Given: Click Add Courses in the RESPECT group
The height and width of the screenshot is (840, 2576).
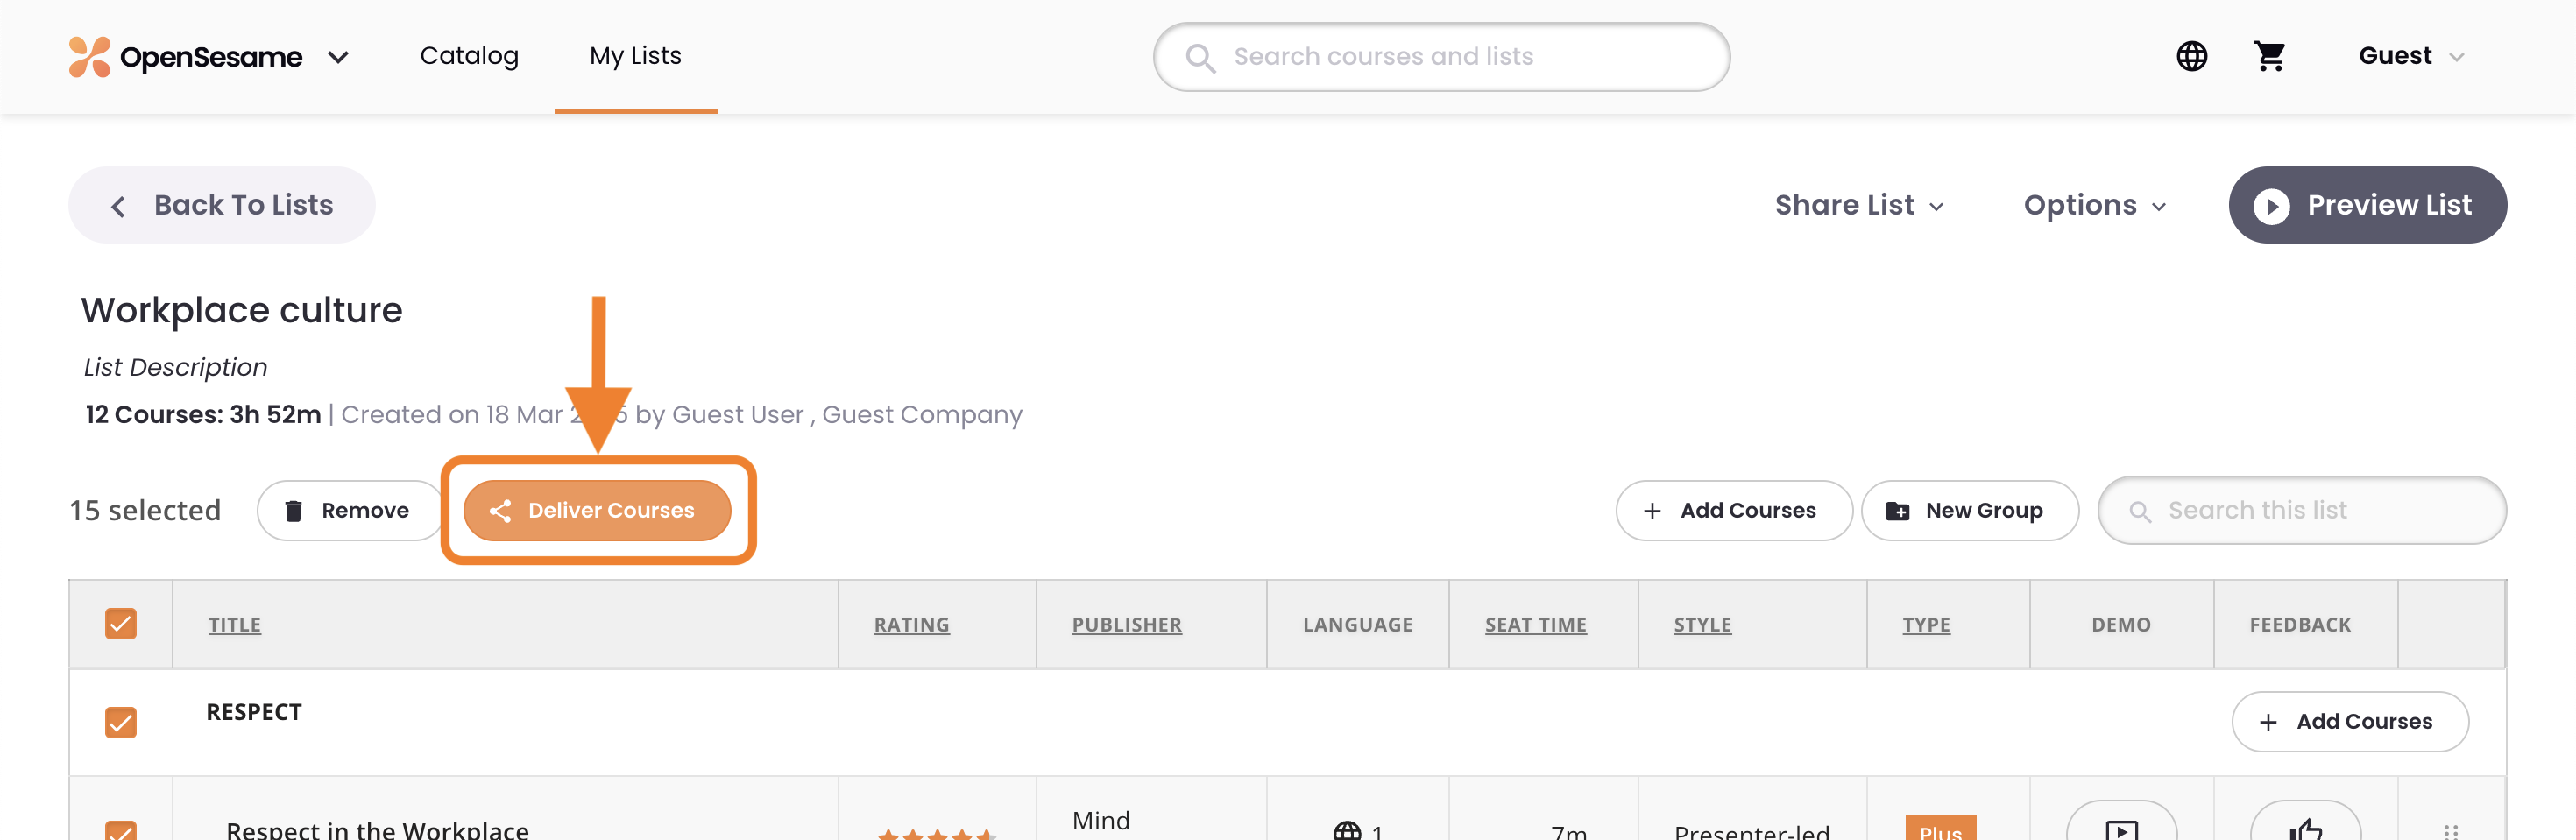Looking at the screenshot, I should pos(2349,721).
